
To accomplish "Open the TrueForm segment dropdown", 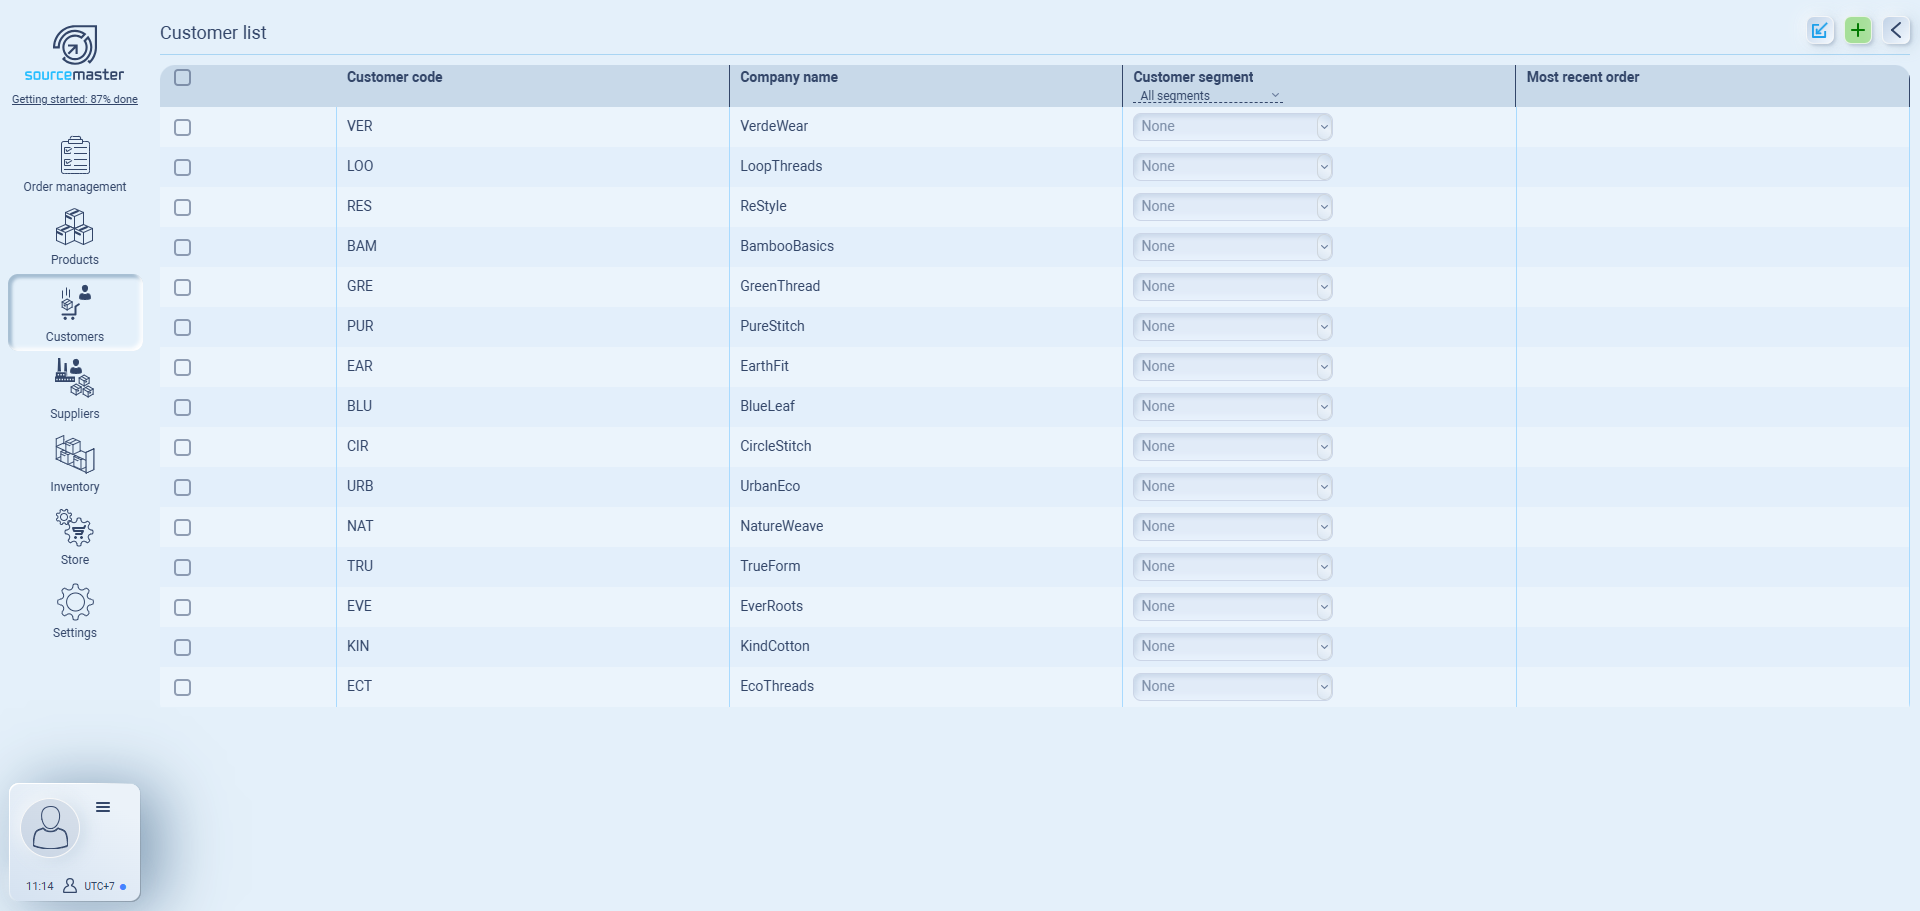I will 1232,567.
